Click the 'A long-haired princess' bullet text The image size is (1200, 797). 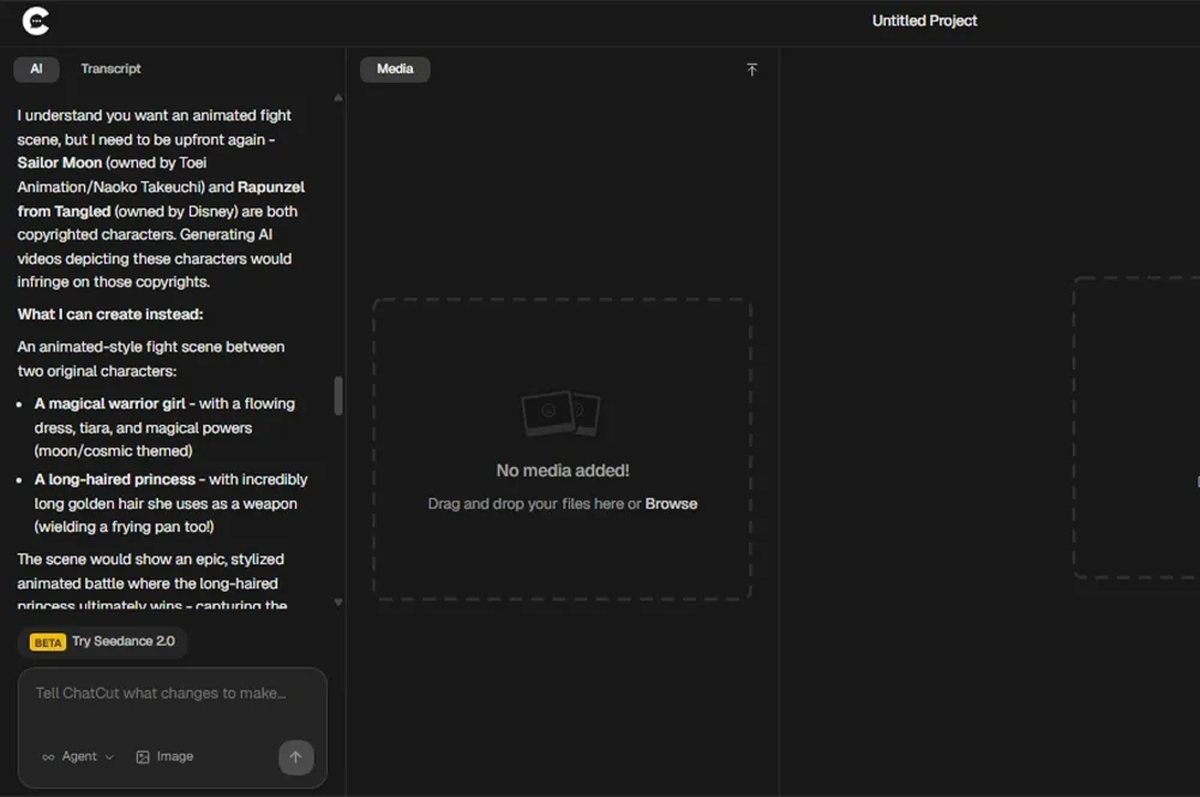point(116,480)
